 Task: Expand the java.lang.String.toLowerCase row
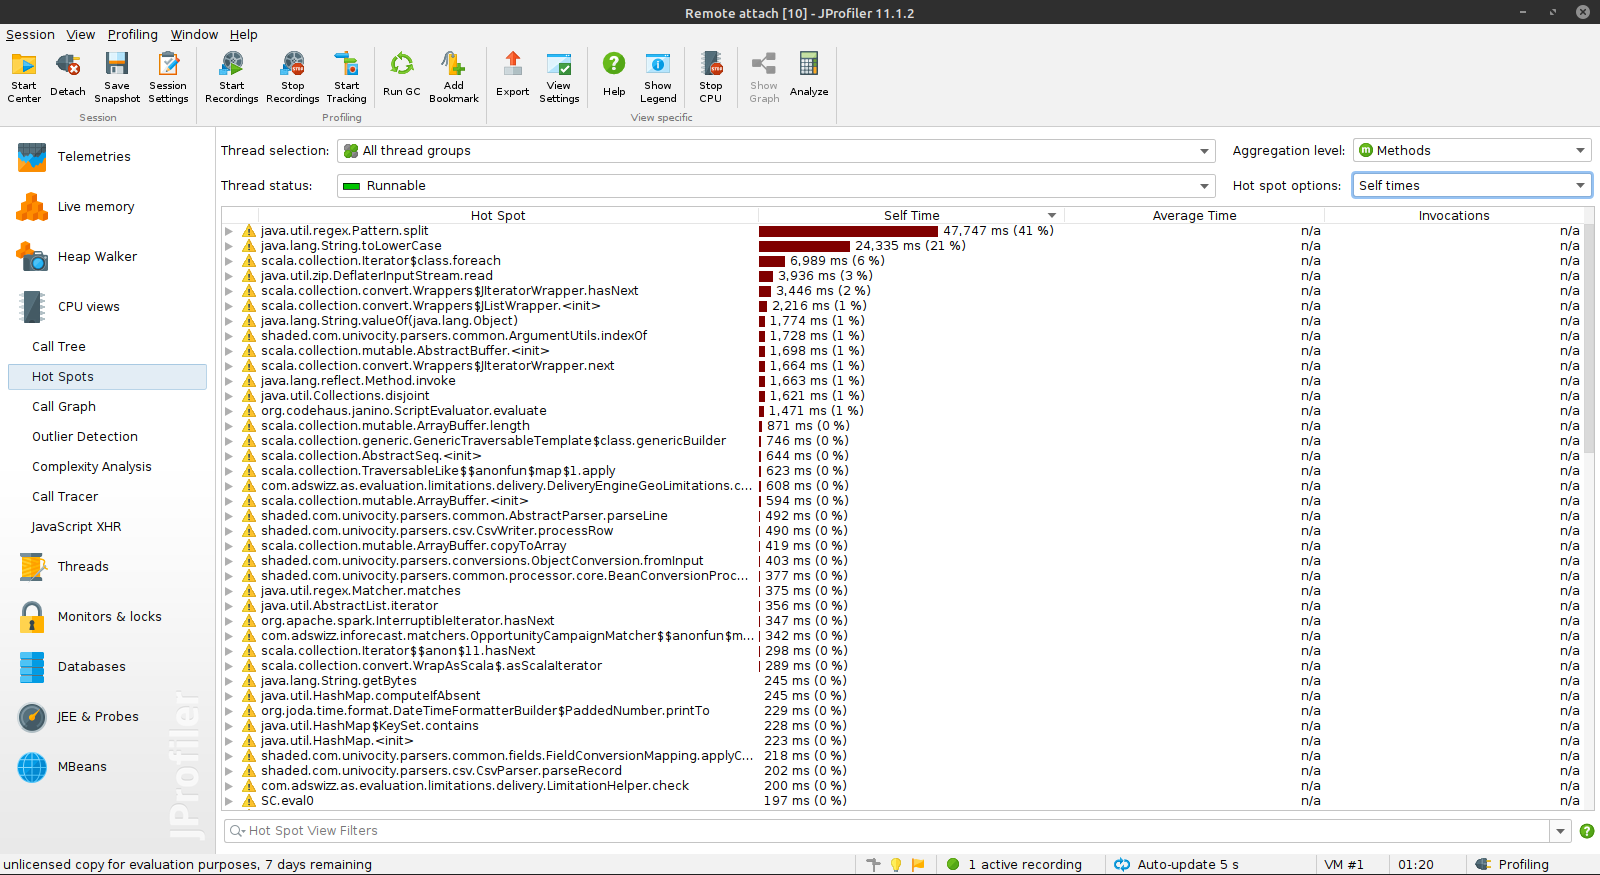point(229,246)
